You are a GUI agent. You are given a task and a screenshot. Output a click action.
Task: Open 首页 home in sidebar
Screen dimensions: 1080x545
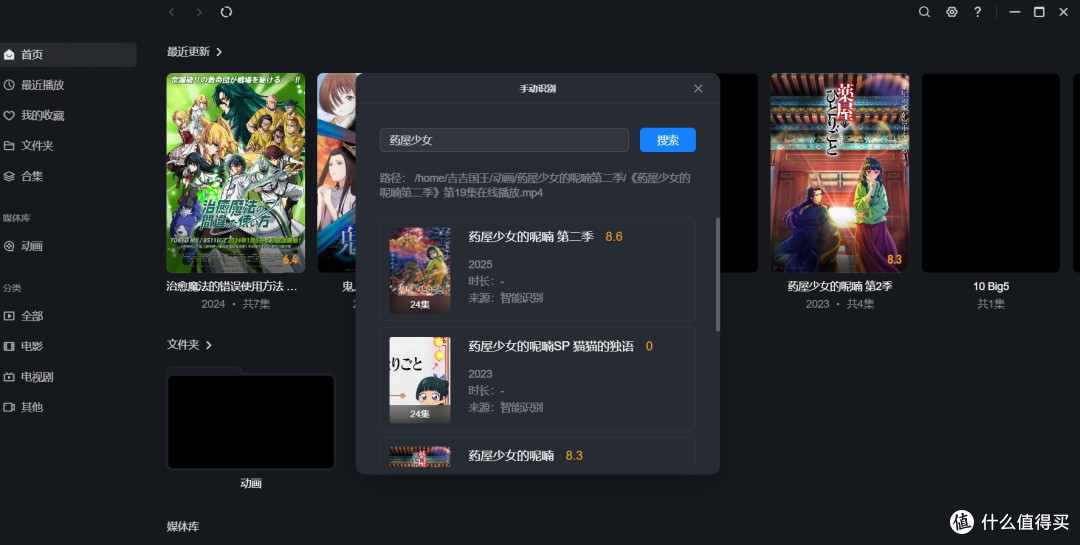[68, 54]
